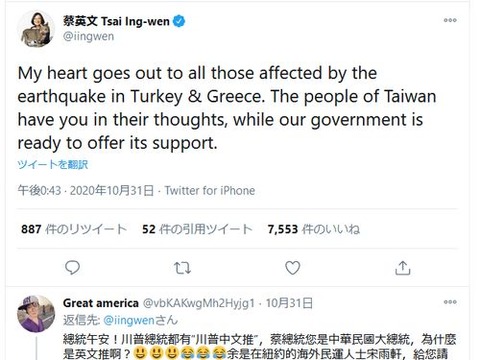The height and width of the screenshot is (360, 480).
Task: Click the retweet arrows icon
Action: click(182, 268)
